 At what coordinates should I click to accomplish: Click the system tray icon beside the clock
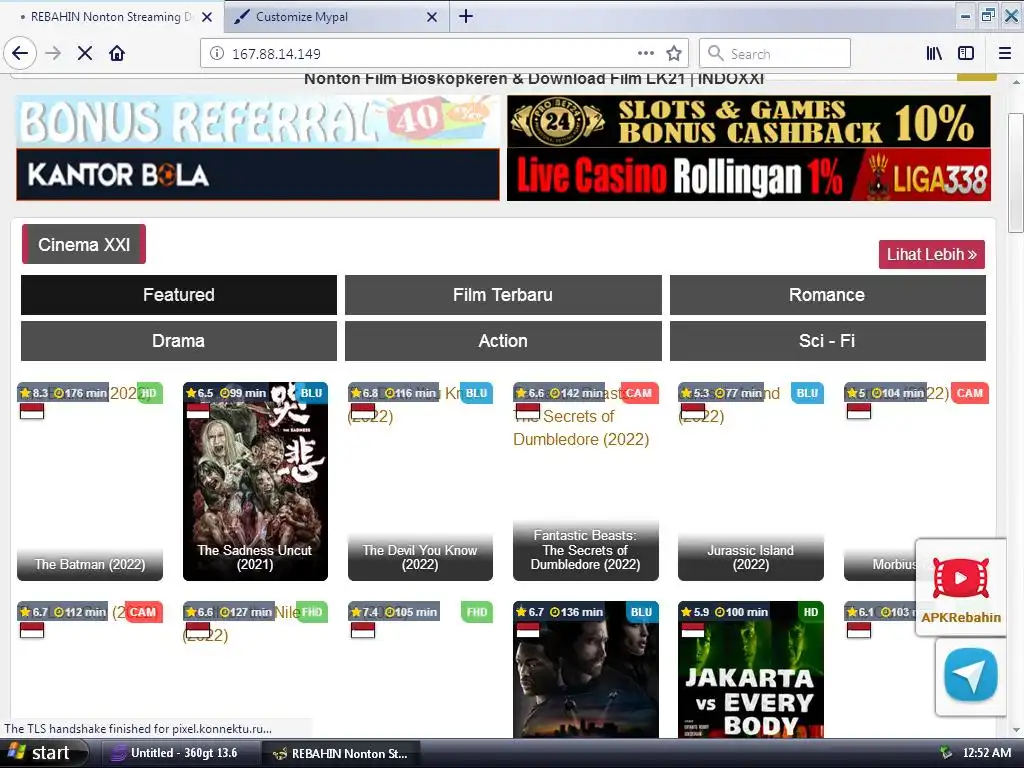tap(945, 753)
